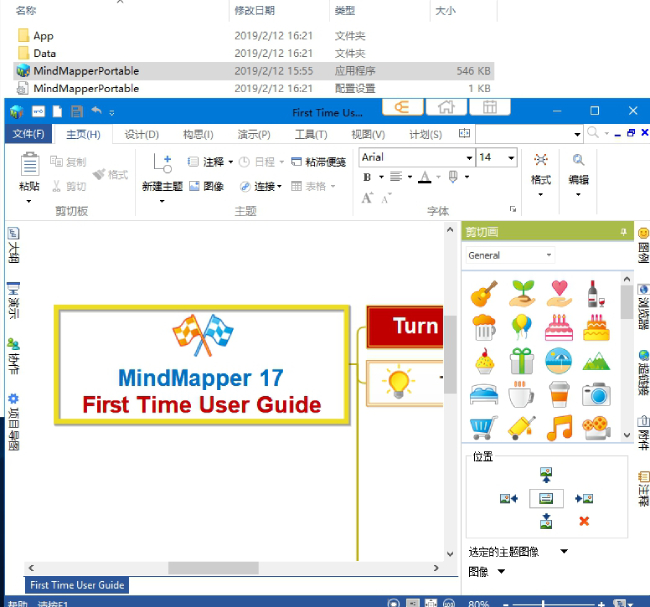Select the First Time User Guide document tab
Viewport: 650px width, 607px height.
tap(77, 585)
